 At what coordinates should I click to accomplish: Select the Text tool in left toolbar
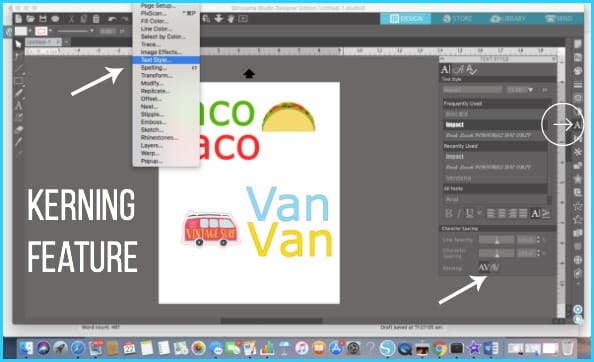coord(18,106)
